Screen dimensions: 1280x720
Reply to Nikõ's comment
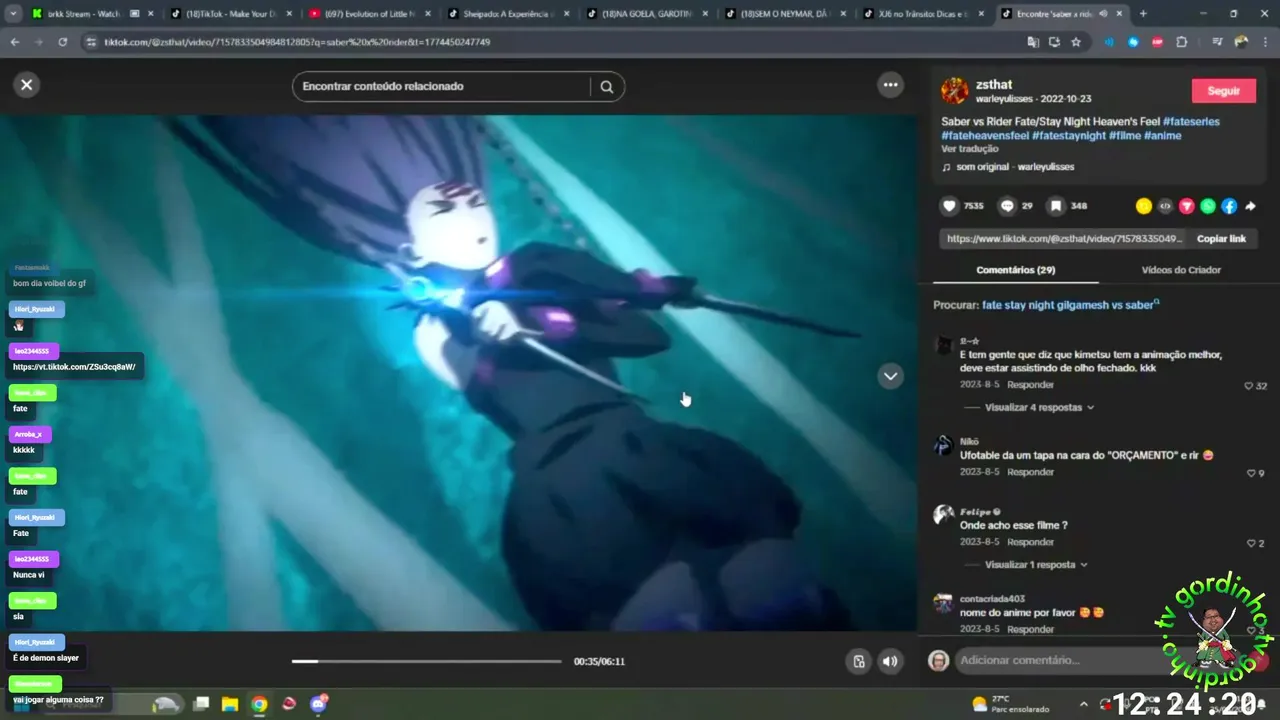[1030, 472]
